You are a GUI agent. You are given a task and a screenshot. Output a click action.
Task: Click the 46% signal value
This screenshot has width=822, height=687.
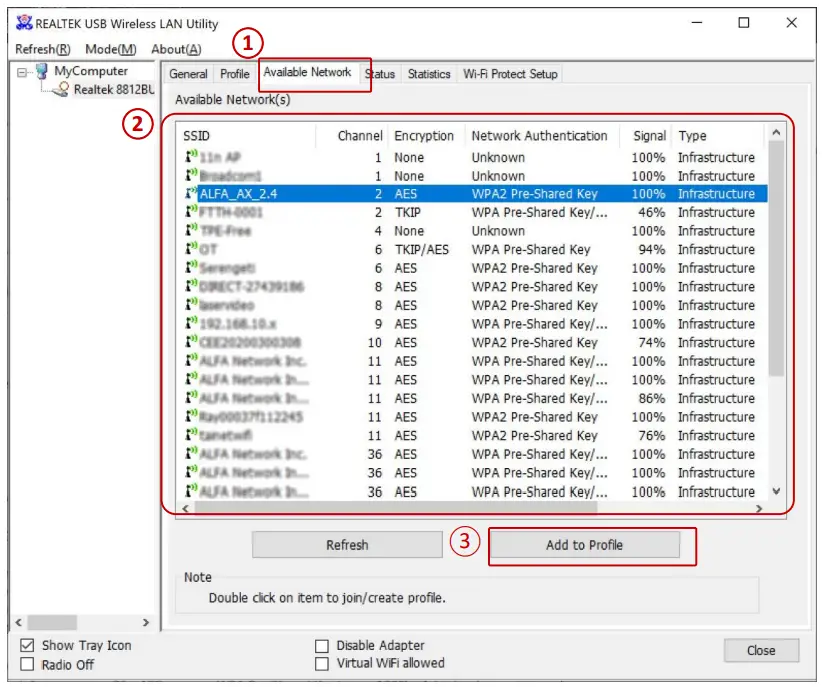click(x=652, y=212)
